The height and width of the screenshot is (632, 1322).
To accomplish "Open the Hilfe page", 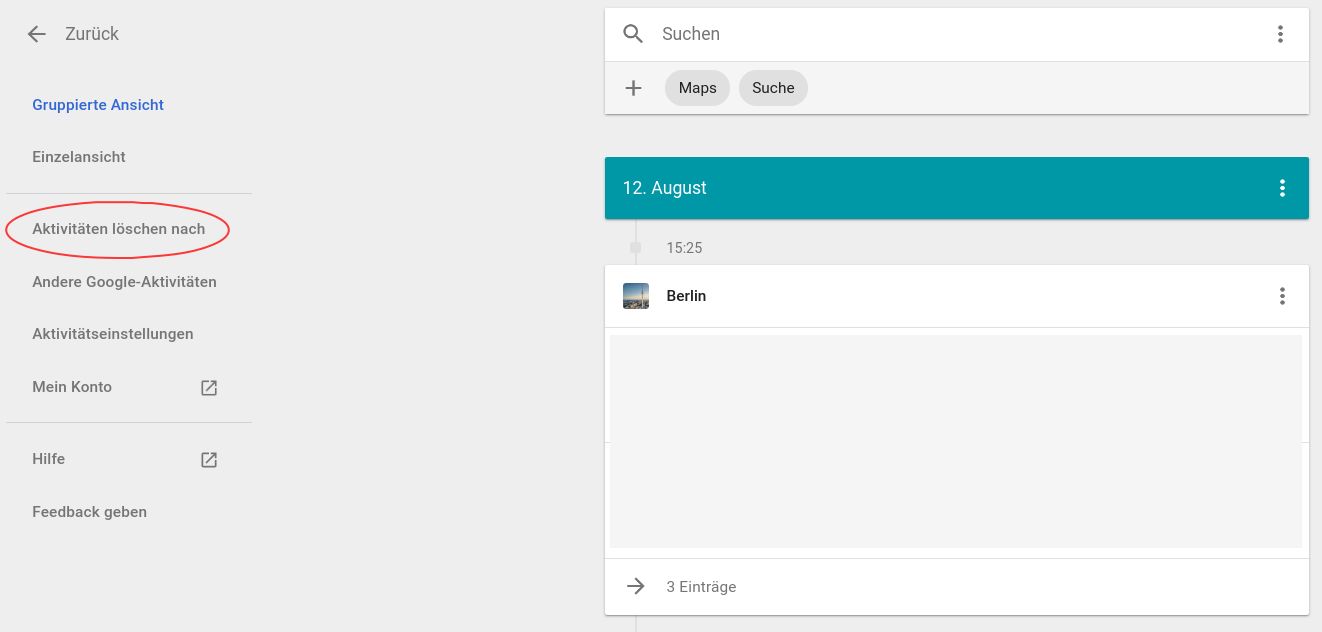I will tap(49, 459).
